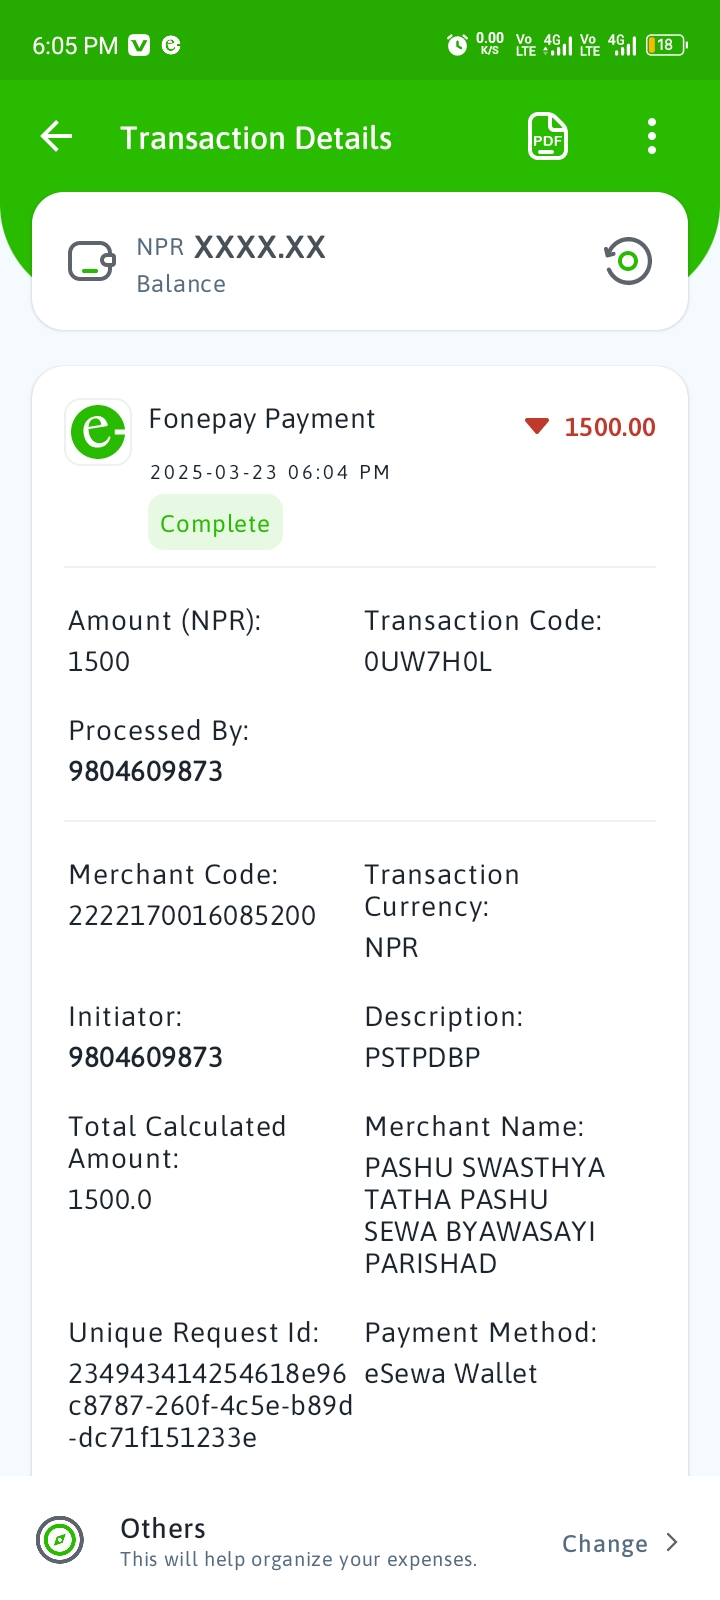Tap the battery indicator in the status bar
720x1600 pixels.
pyautogui.click(x=667, y=45)
